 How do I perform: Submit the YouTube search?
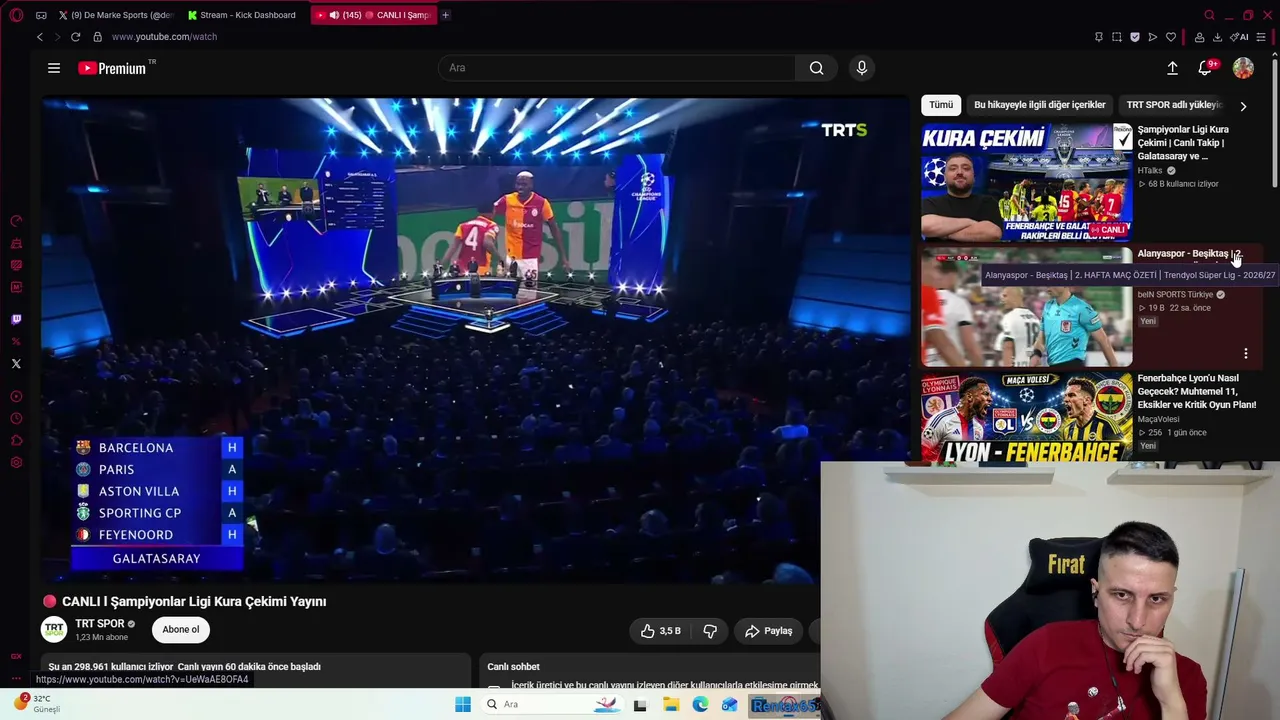click(817, 68)
